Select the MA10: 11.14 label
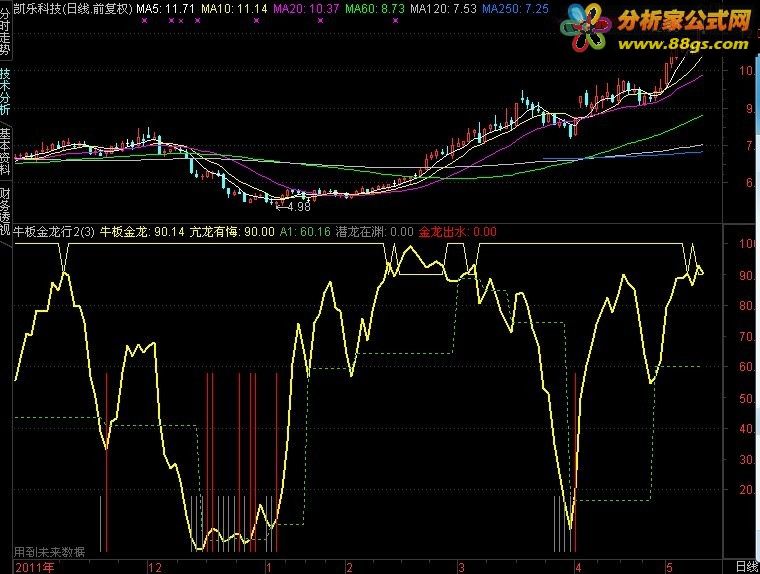The image size is (760, 574). click(234, 8)
